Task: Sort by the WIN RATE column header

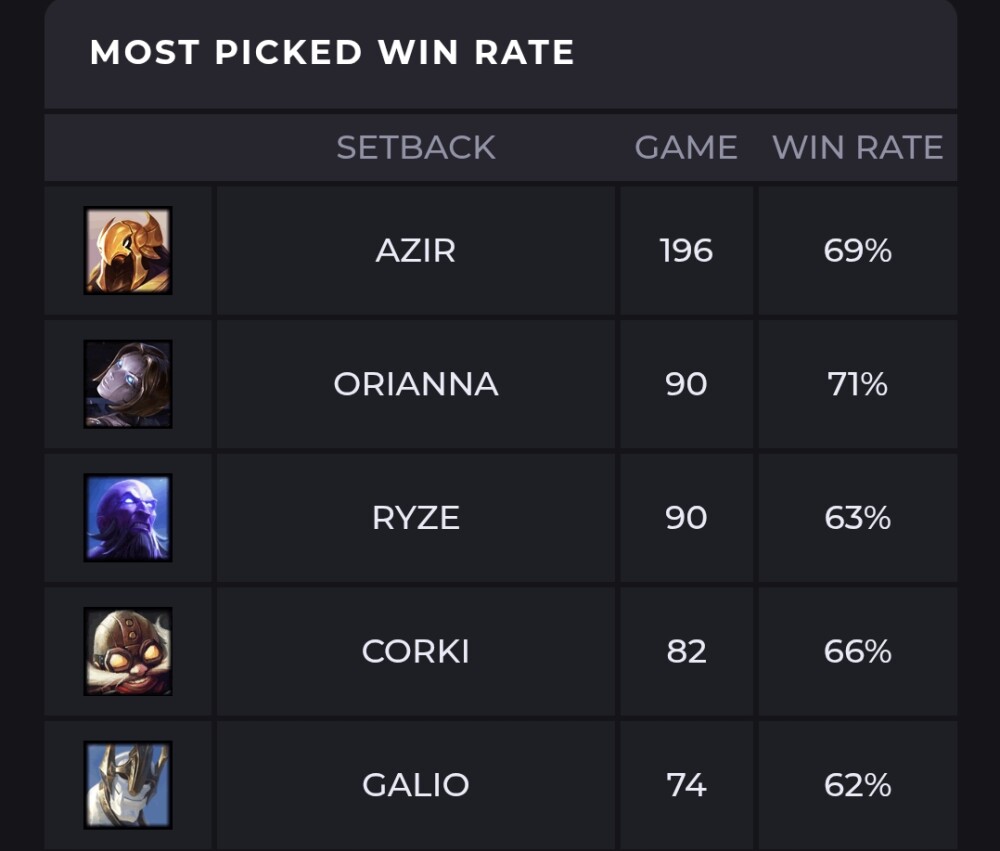Action: 857,148
